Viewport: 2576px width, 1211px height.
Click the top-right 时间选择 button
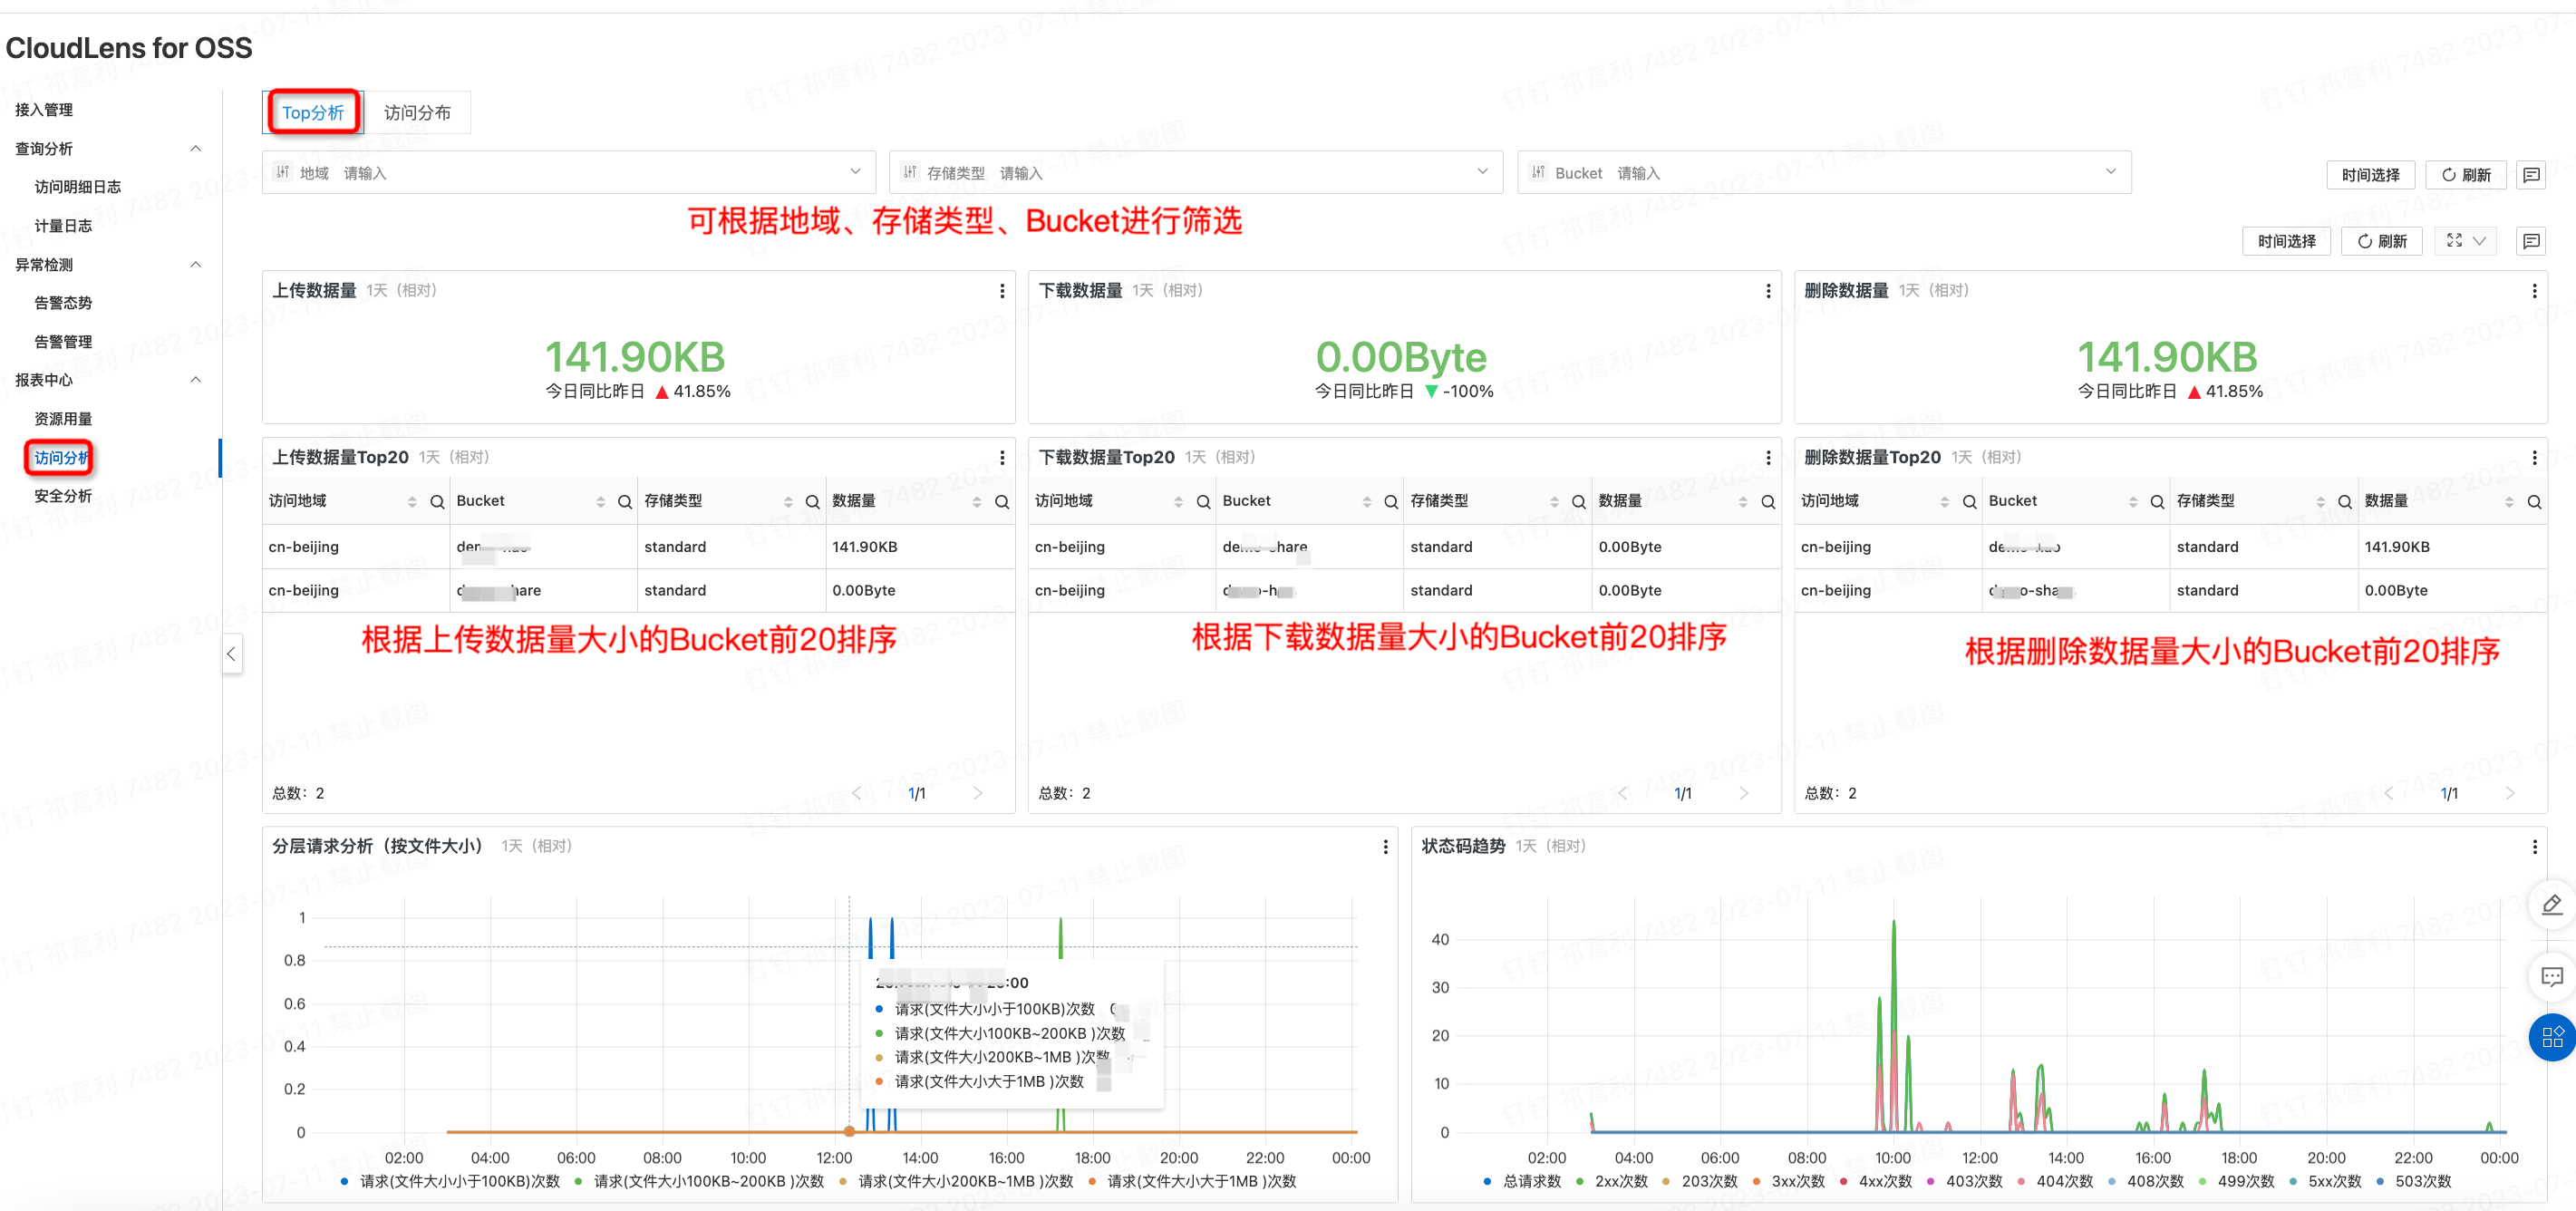point(2370,175)
